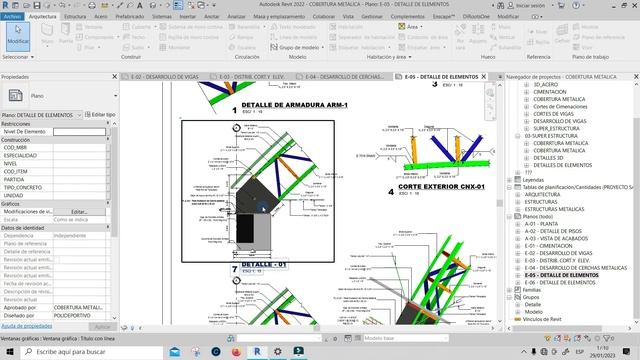Click the Definir work plane tool

562,34
